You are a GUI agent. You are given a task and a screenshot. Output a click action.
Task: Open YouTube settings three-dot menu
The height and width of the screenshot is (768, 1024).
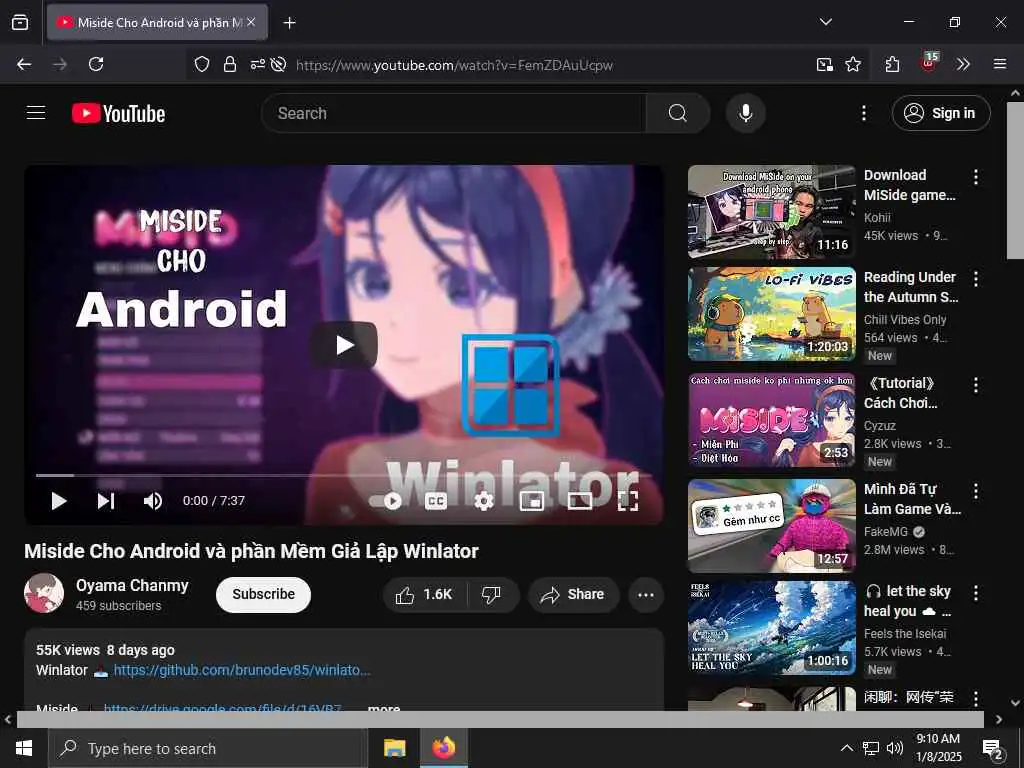[x=863, y=113]
